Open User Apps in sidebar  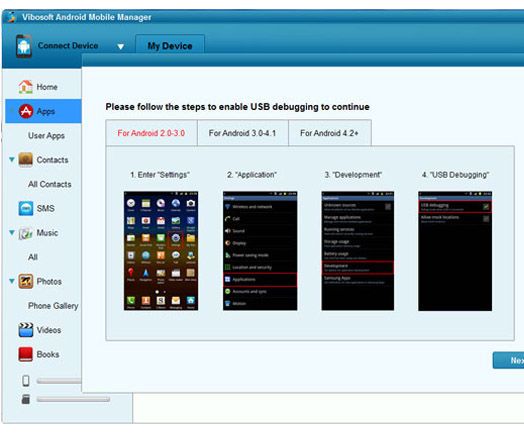click(x=46, y=136)
